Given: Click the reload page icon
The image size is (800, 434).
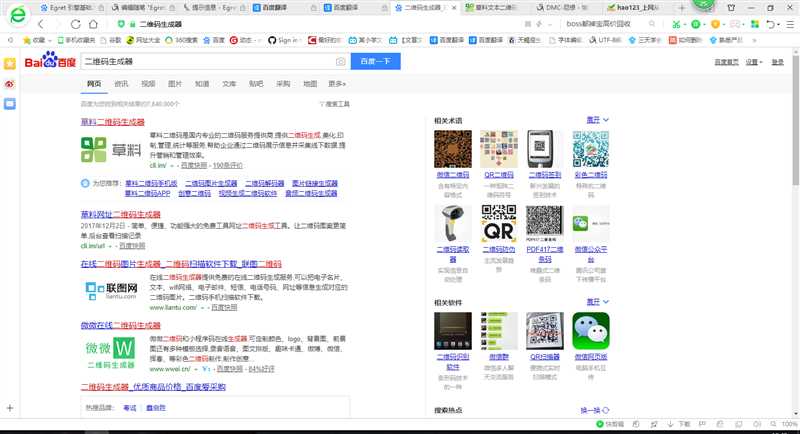Looking at the screenshot, I should click(x=76, y=24).
